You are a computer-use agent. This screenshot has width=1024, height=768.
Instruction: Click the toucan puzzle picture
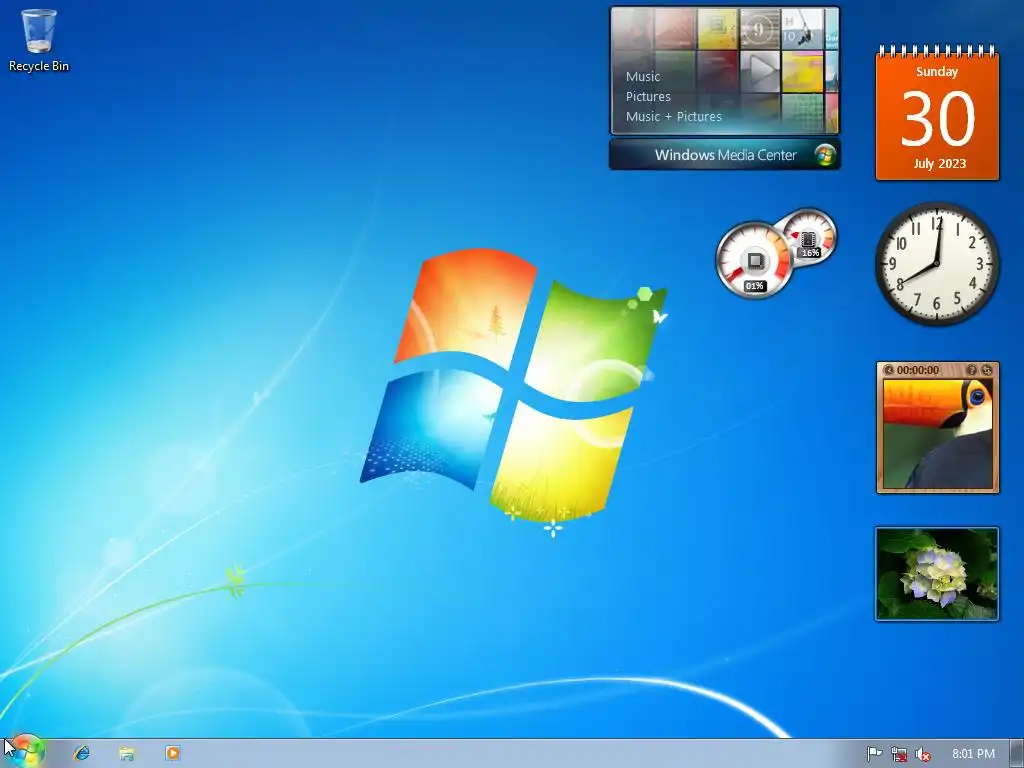(937, 434)
